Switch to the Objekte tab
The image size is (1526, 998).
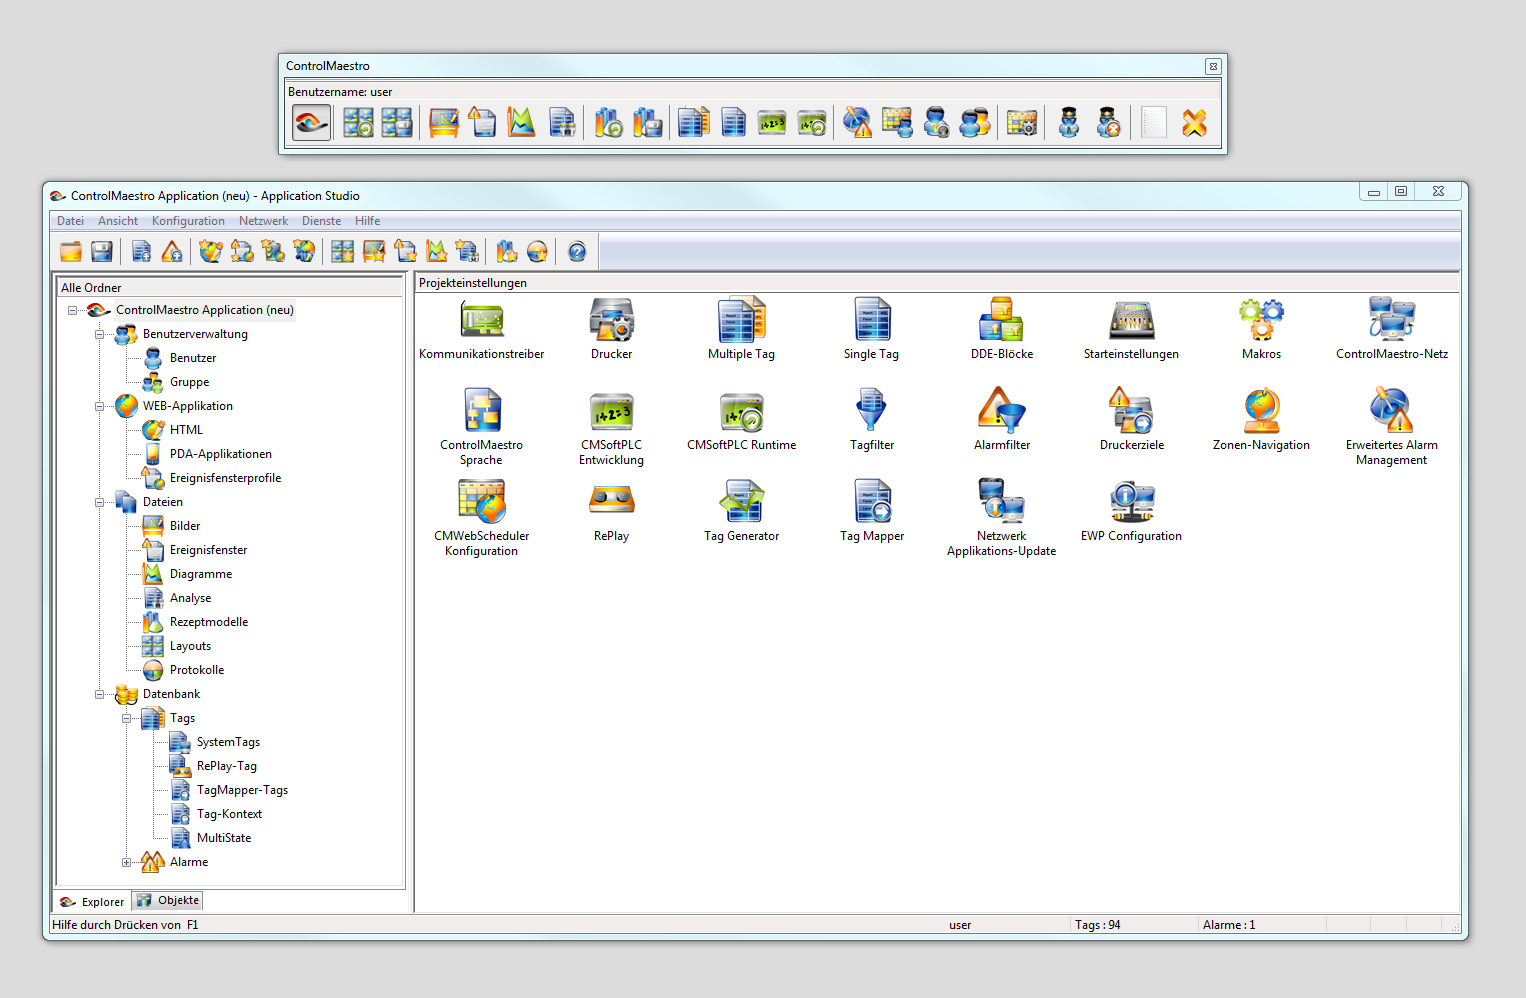point(168,900)
